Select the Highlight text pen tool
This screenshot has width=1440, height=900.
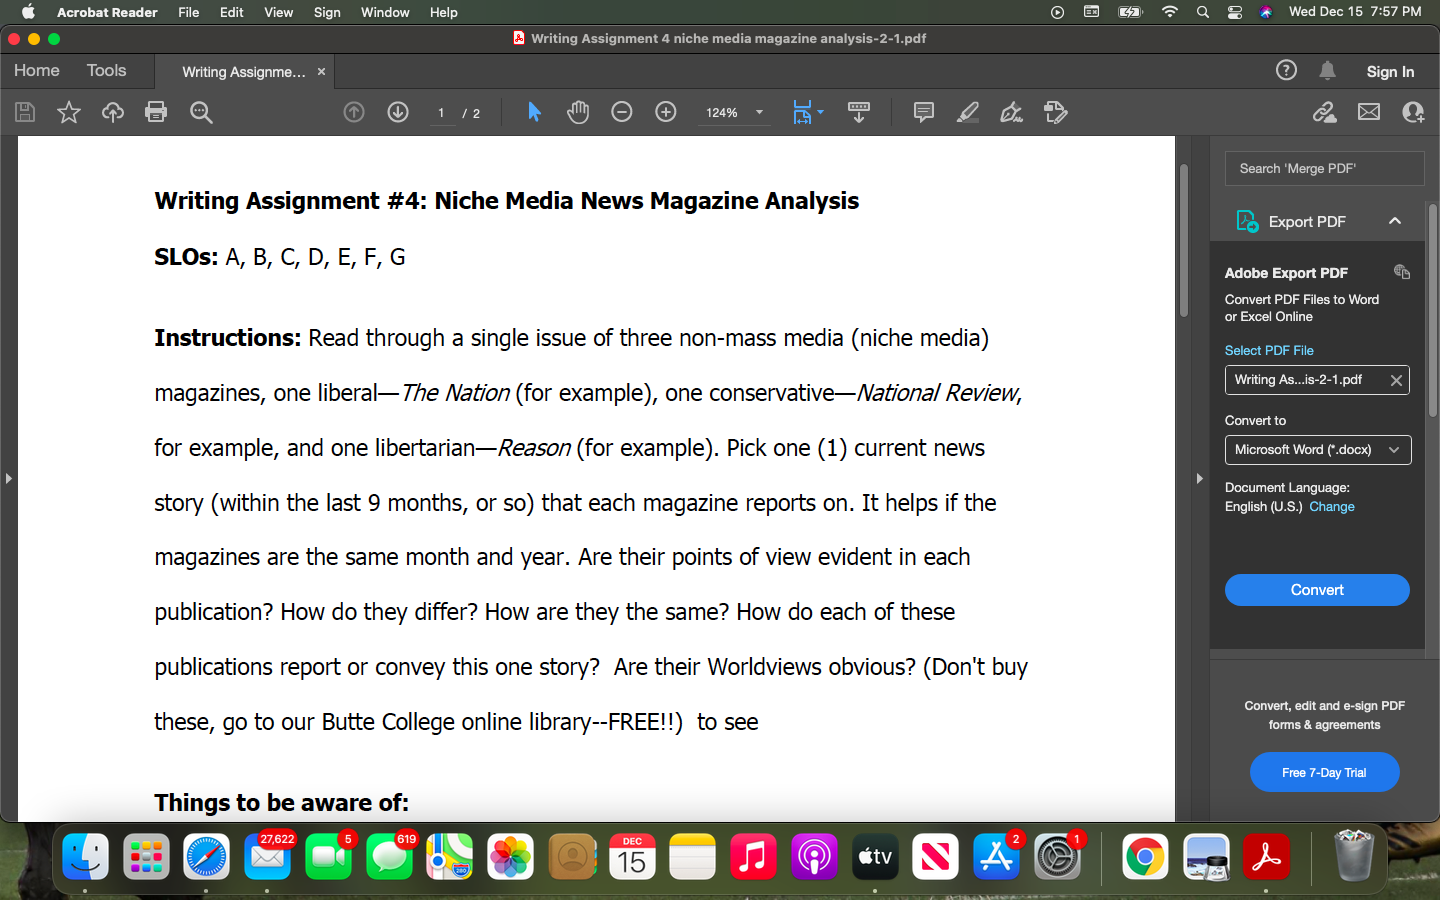coord(968,112)
